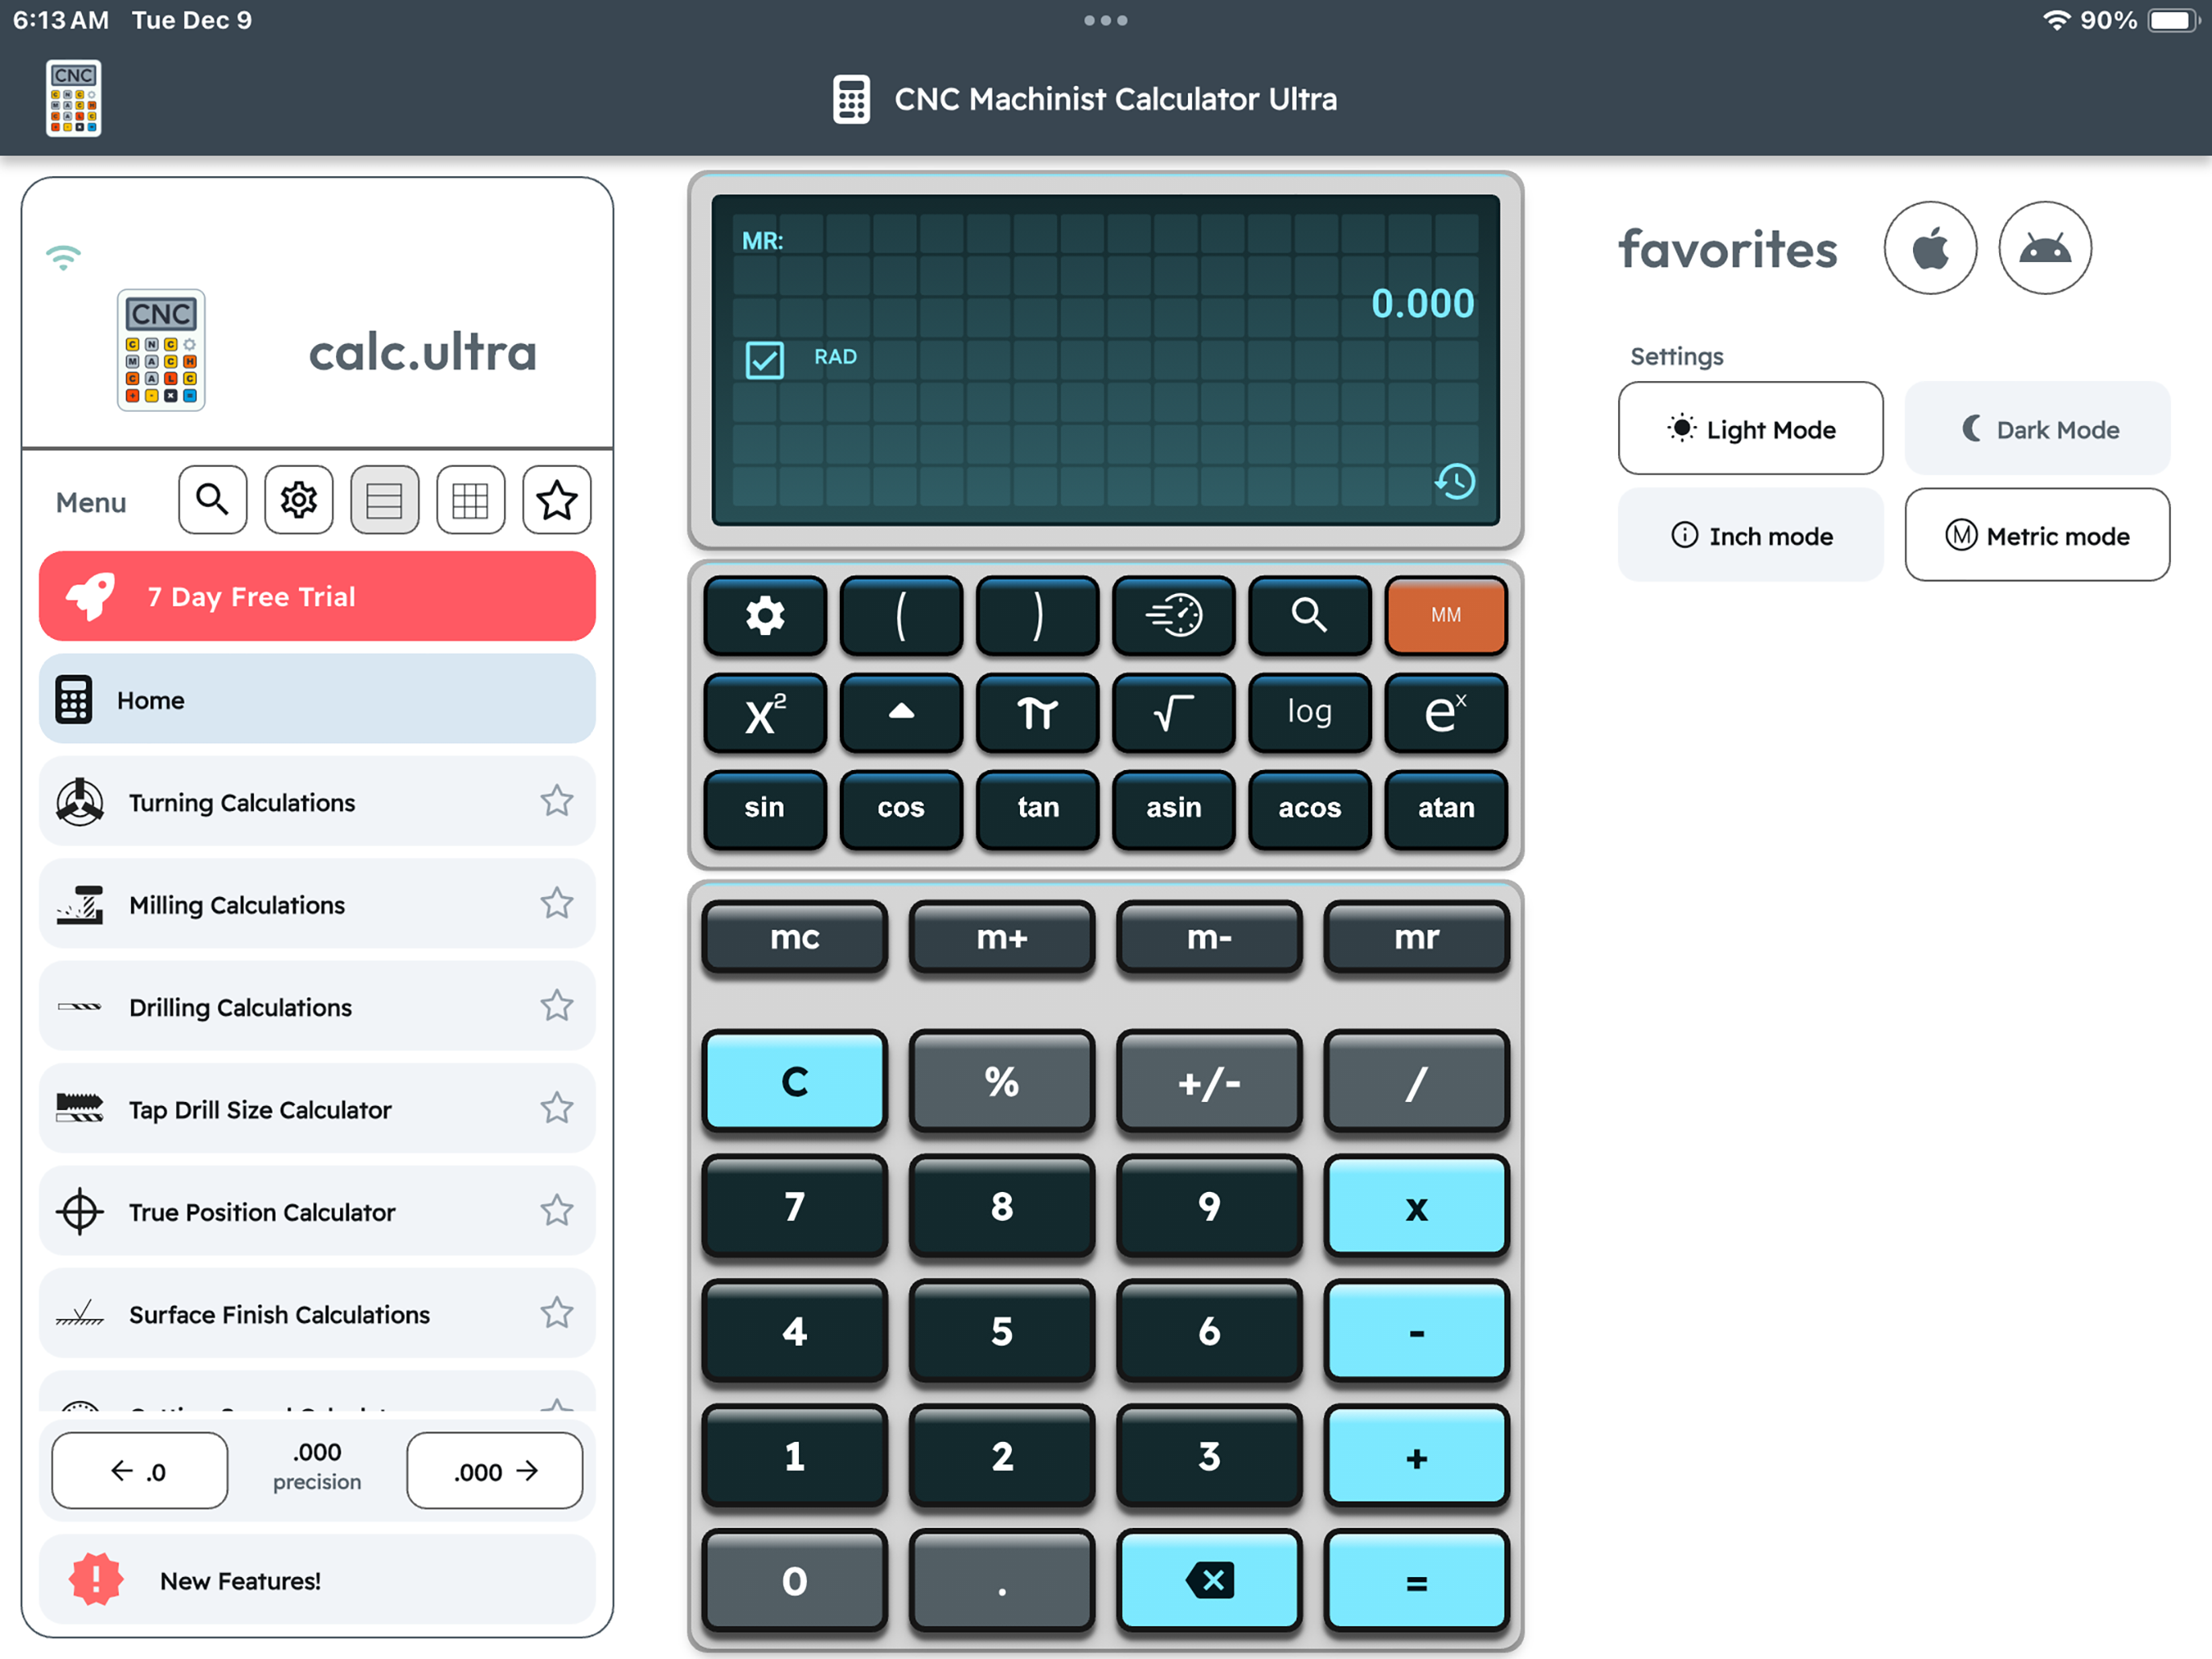2212x1659 pixels.
Task: Open calculation history clock icon
Action: 1455,481
